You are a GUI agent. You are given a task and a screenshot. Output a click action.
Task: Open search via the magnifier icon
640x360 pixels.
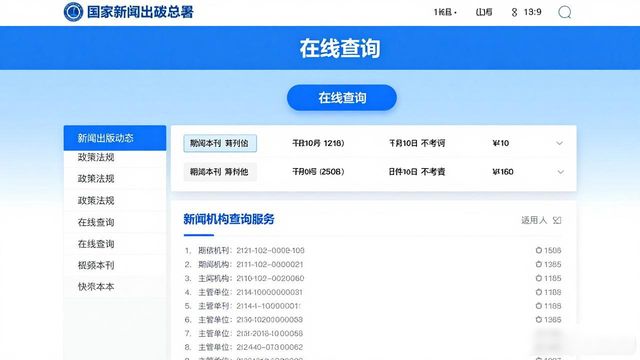point(564,12)
